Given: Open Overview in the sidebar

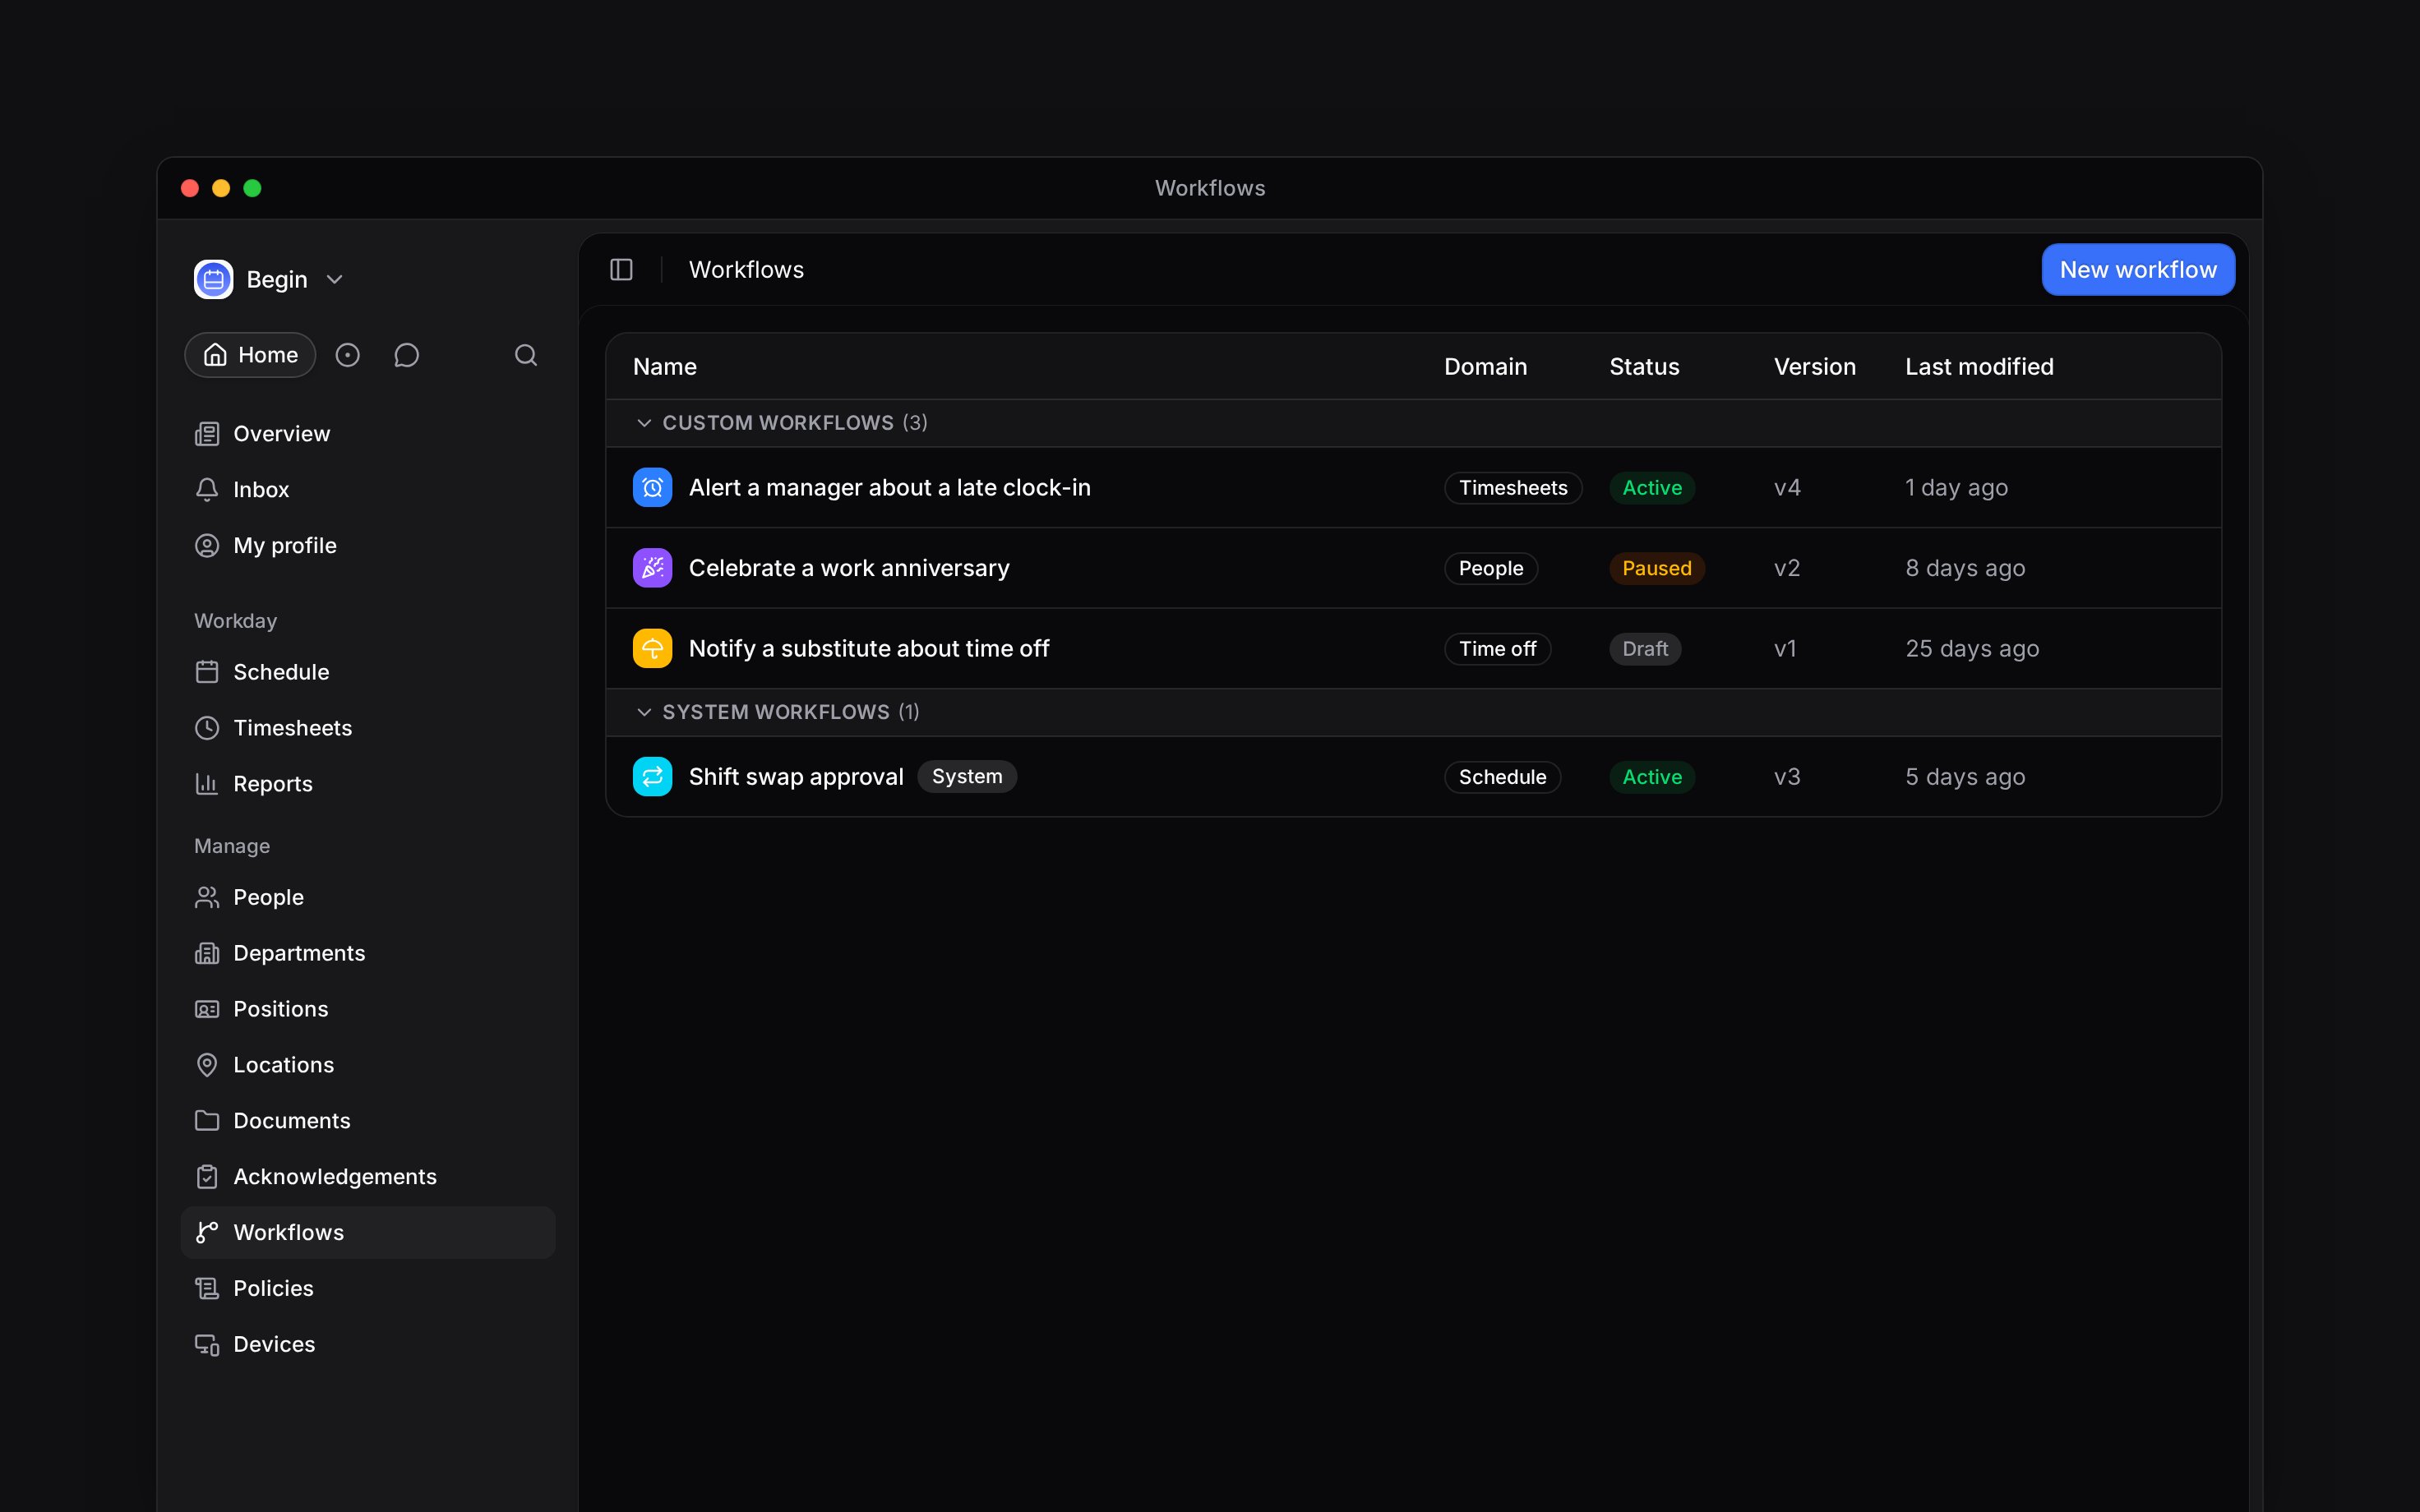Looking at the screenshot, I should 367,434.
